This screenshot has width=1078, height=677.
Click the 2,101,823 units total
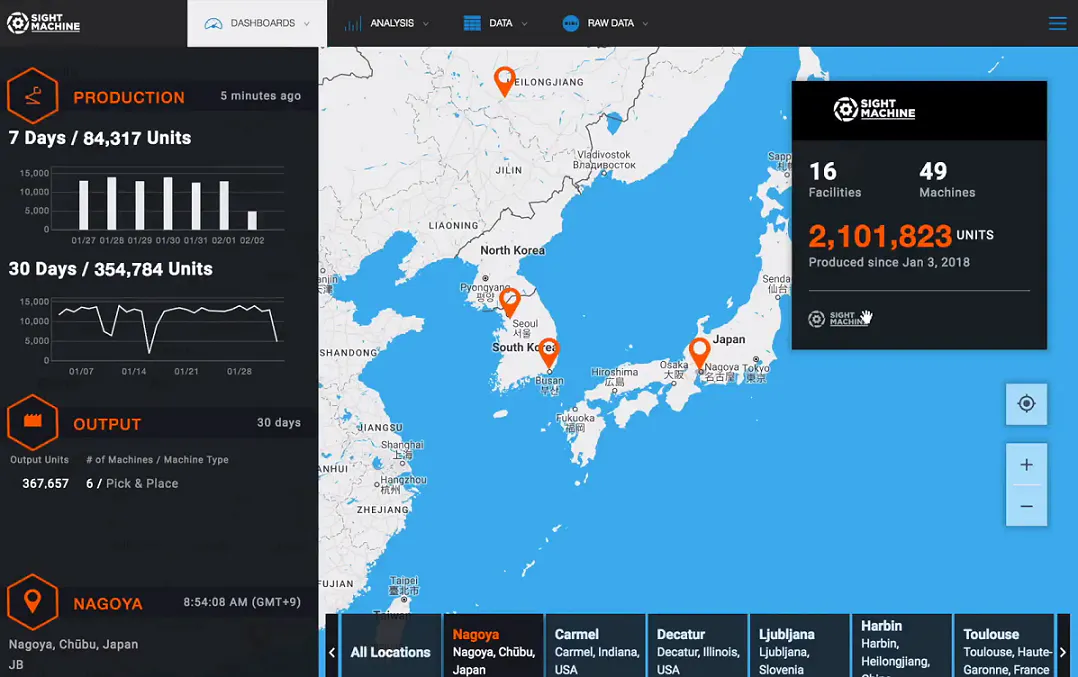(x=880, y=236)
